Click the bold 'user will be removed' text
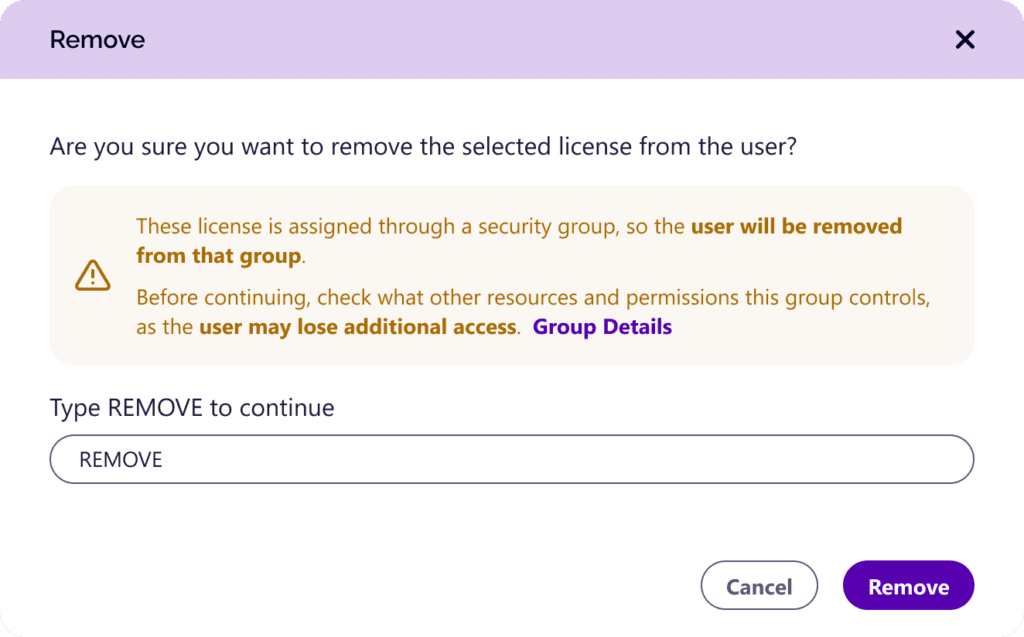The height and width of the screenshot is (637, 1024). coord(795,226)
